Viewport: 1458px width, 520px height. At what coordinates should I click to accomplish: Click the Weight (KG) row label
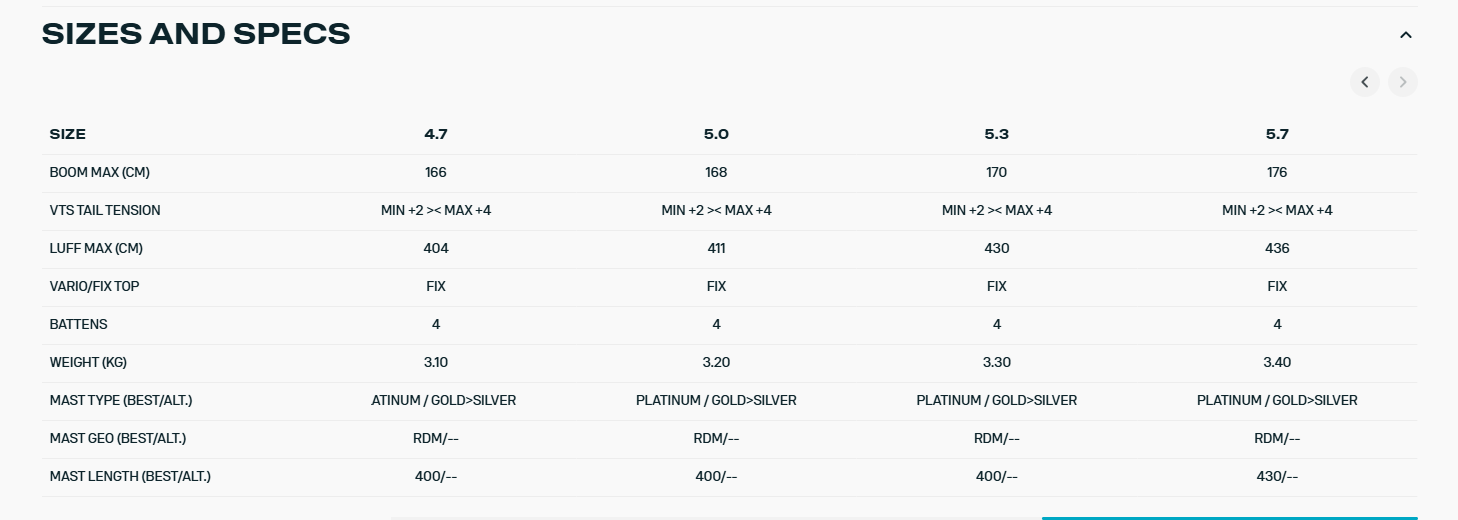(88, 362)
